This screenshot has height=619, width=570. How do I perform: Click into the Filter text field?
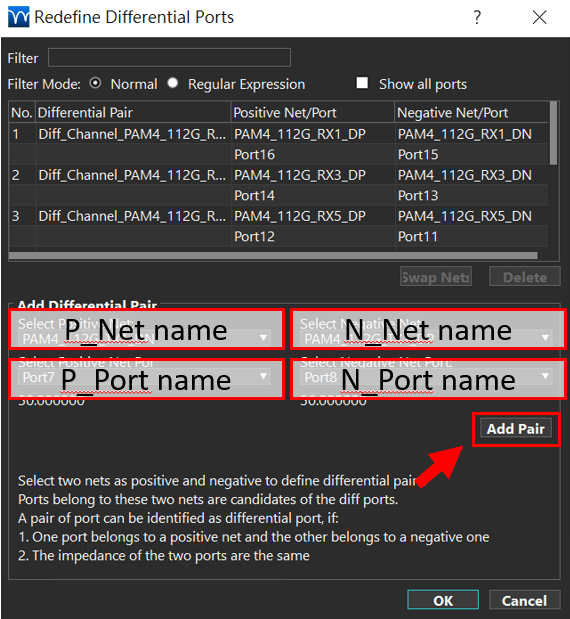pyautogui.click(x=169, y=58)
